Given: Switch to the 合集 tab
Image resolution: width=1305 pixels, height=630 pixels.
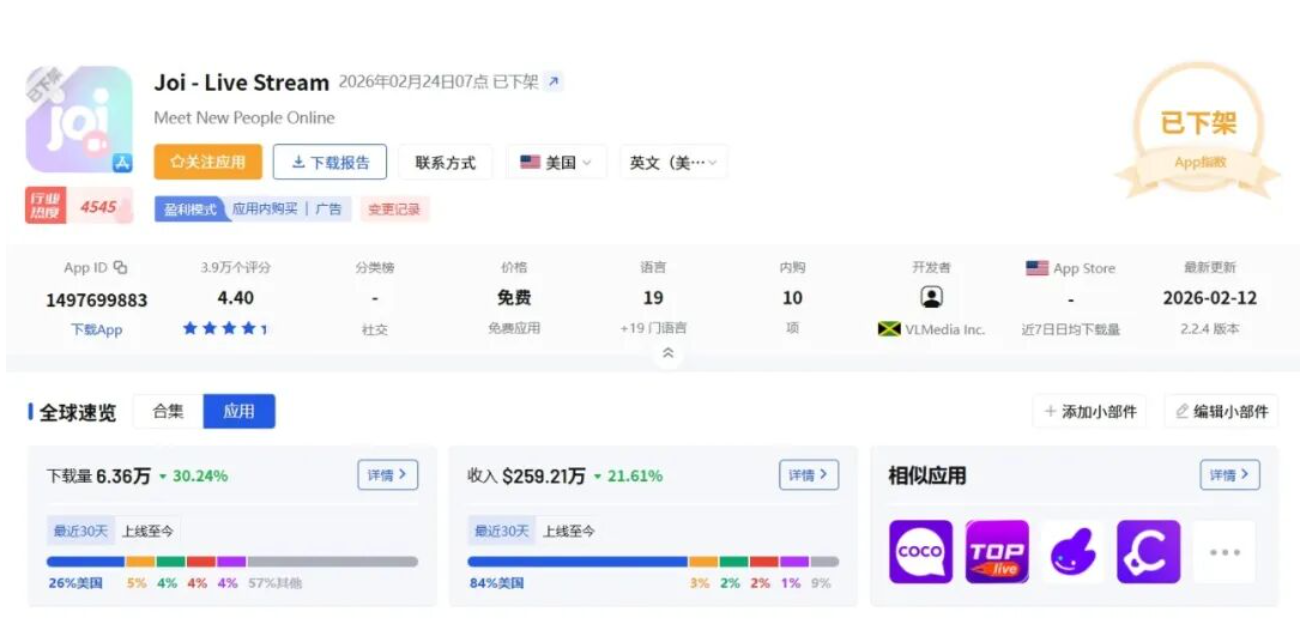Looking at the screenshot, I should click(x=168, y=411).
